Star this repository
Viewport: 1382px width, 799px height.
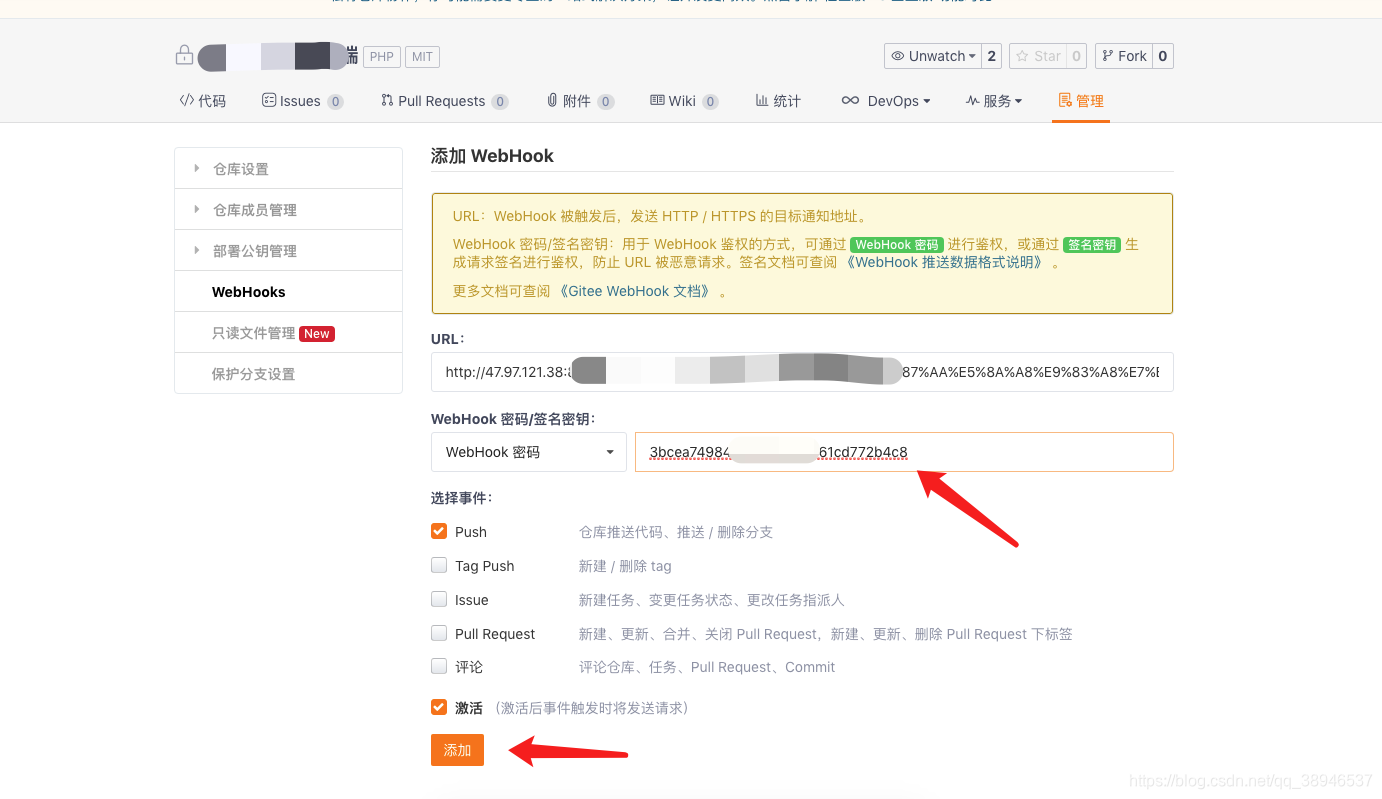click(1037, 56)
